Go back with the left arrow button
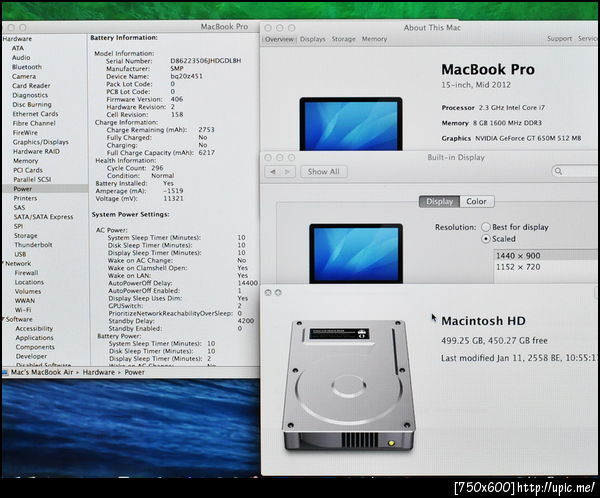Image resolution: width=600 pixels, height=498 pixels. pos(272,172)
